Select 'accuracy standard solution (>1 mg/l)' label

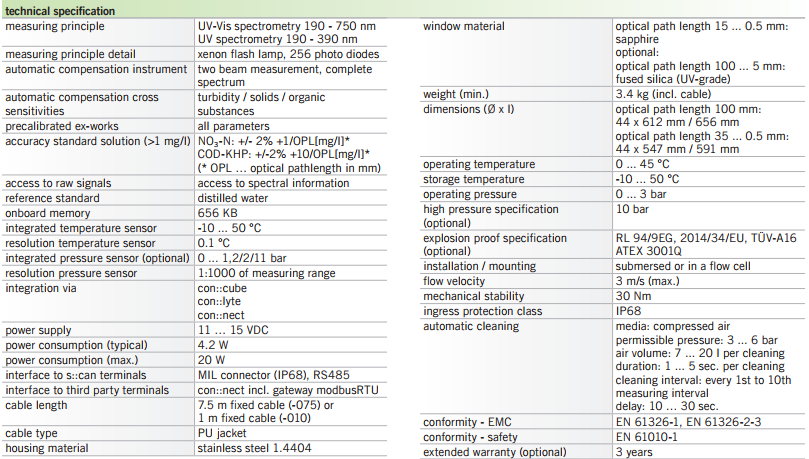(x=98, y=141)
